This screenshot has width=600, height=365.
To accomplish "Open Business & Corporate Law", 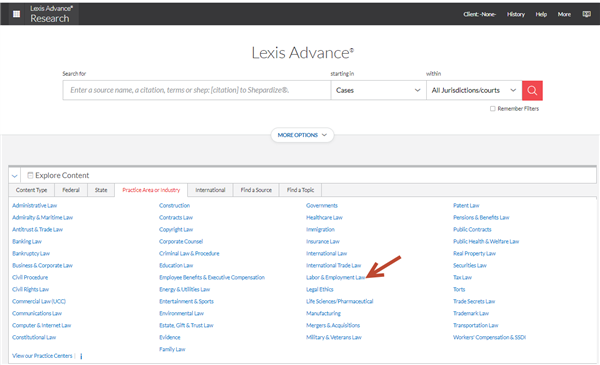I will (x=42, y=266).
